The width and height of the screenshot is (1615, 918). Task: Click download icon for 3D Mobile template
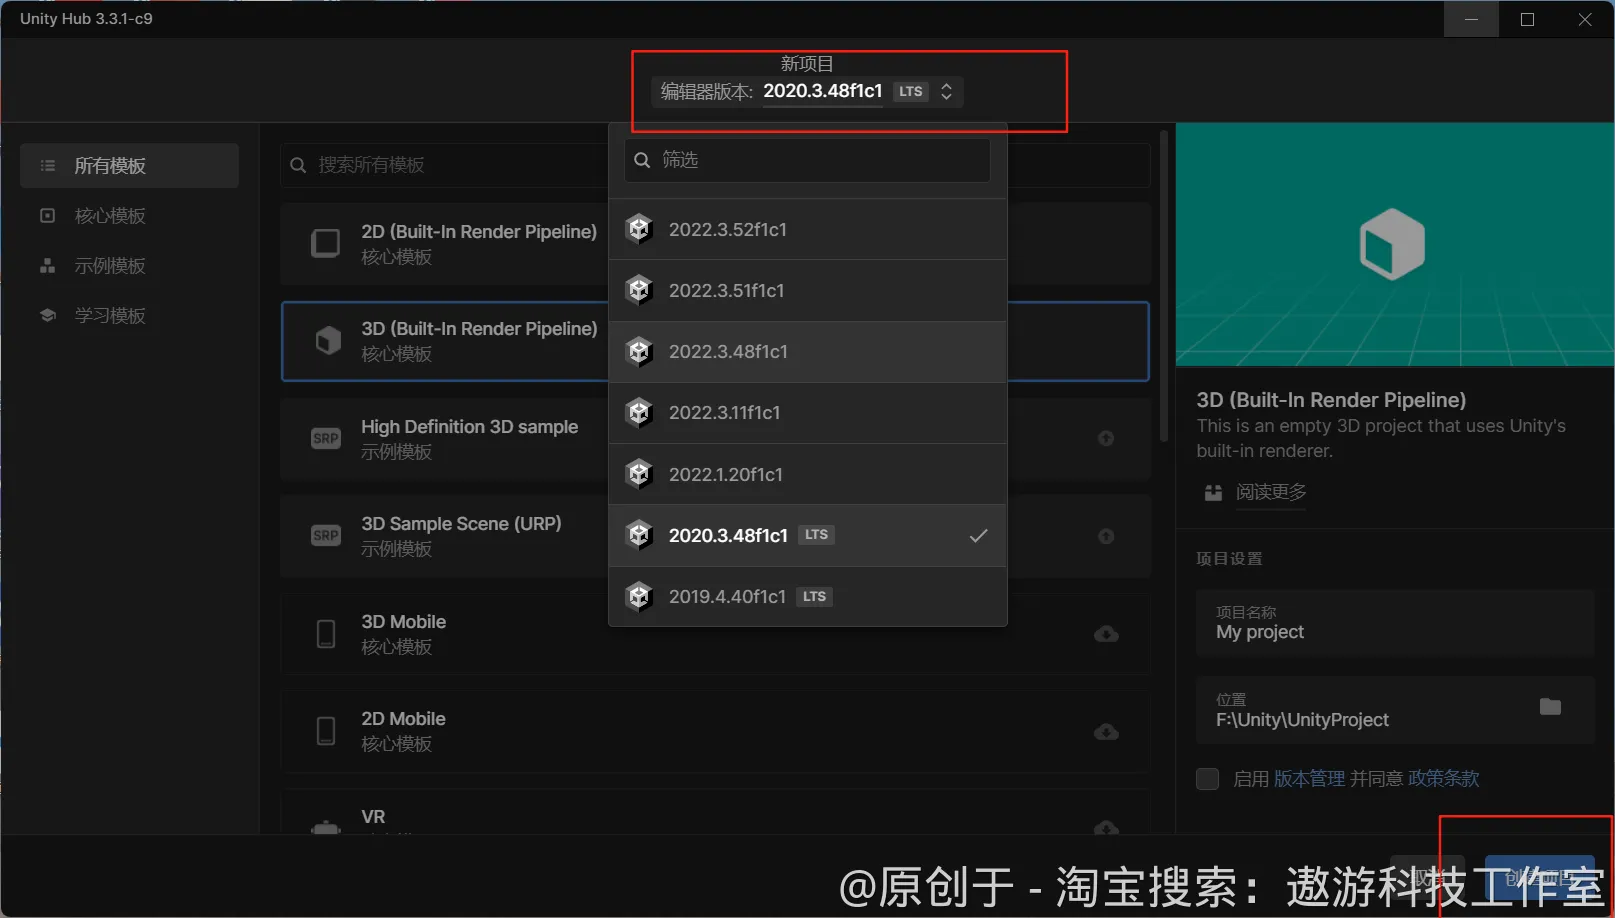(1106, 634)
